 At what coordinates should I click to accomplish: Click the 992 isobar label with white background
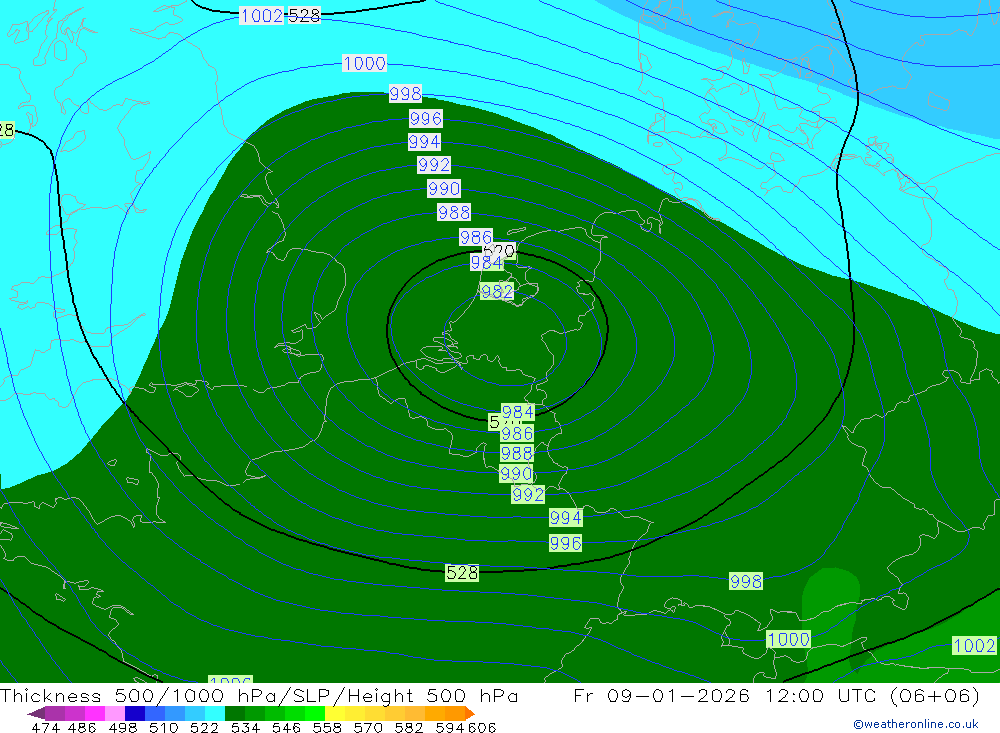pyautogui.click(x=434, y=165)
